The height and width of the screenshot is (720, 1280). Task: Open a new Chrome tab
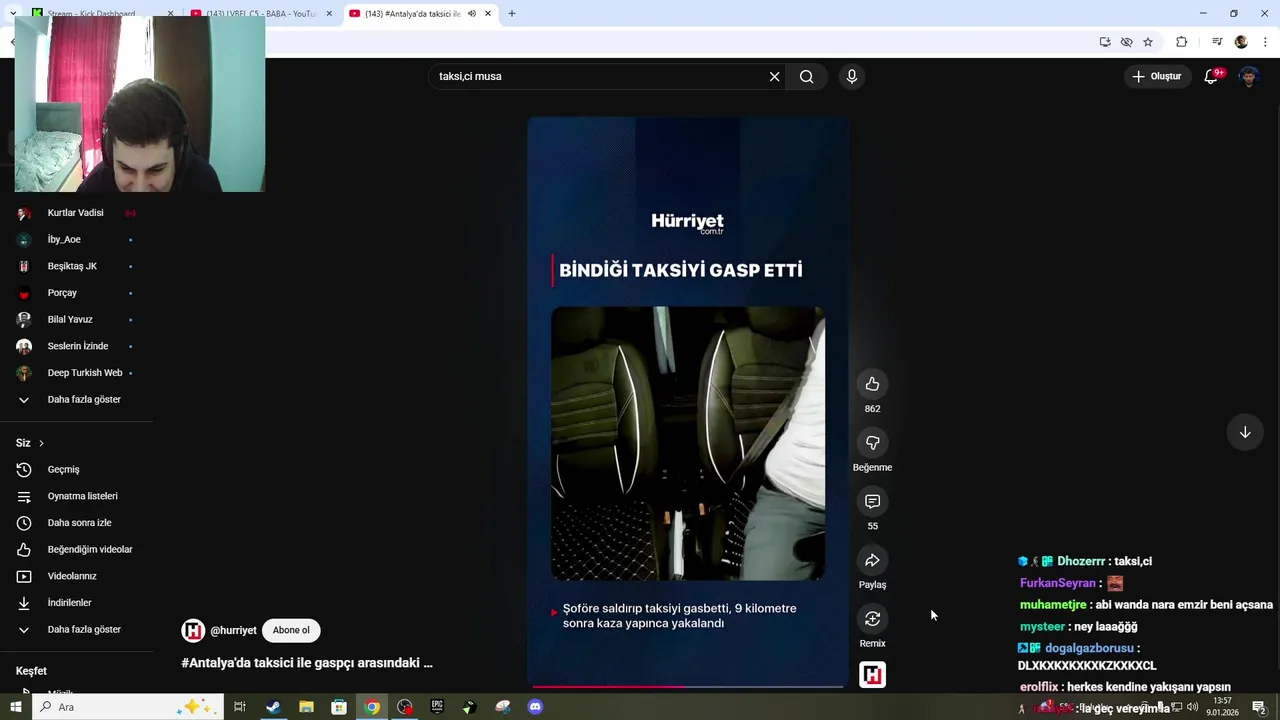pos(512,14)
